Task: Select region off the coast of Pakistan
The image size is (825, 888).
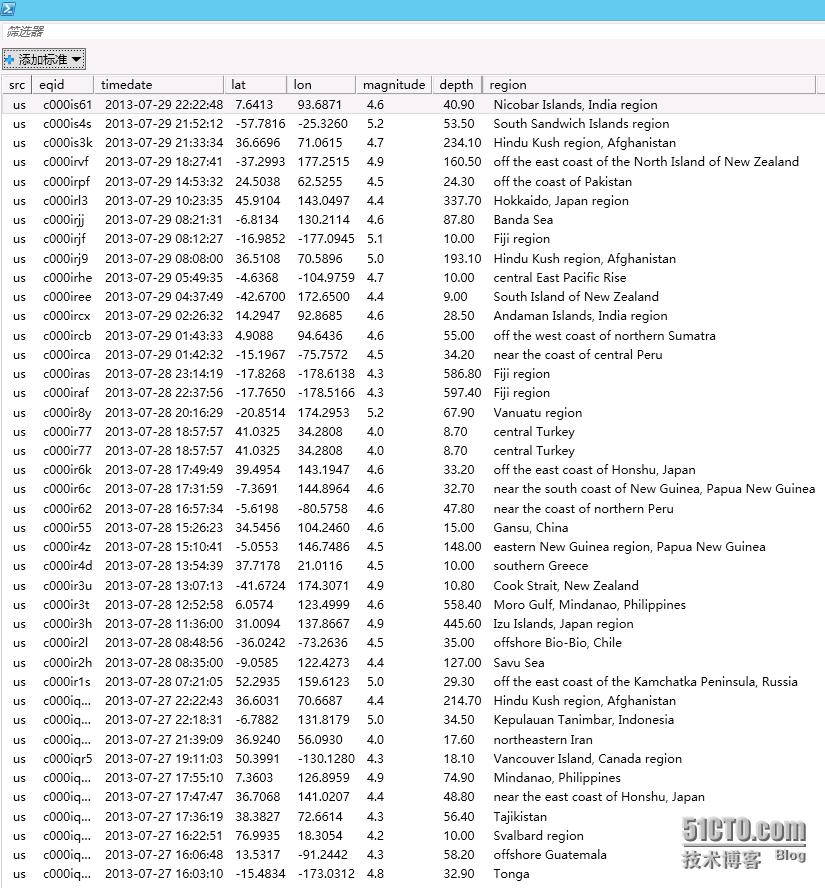Action: click(562, 182)
